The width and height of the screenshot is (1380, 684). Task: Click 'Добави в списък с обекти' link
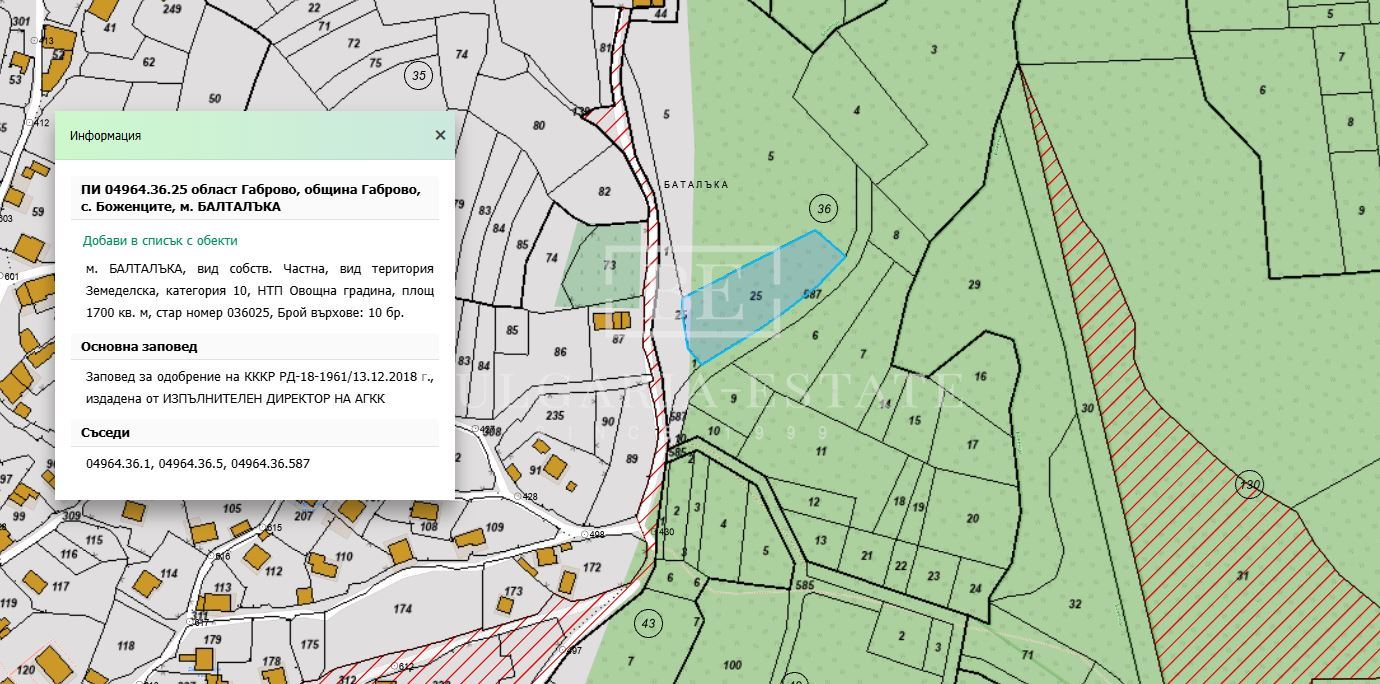pos(160,241)
